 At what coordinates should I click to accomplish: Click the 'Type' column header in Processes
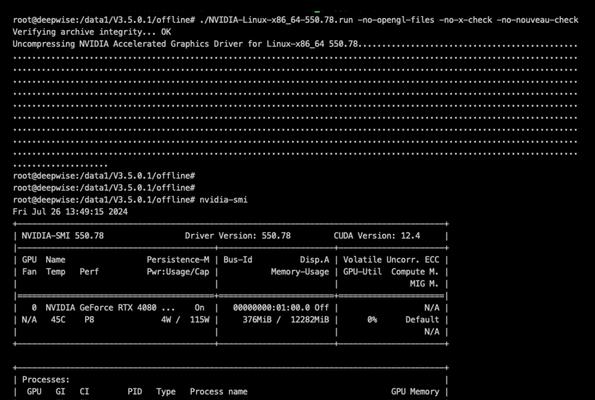tap(166, 391)
